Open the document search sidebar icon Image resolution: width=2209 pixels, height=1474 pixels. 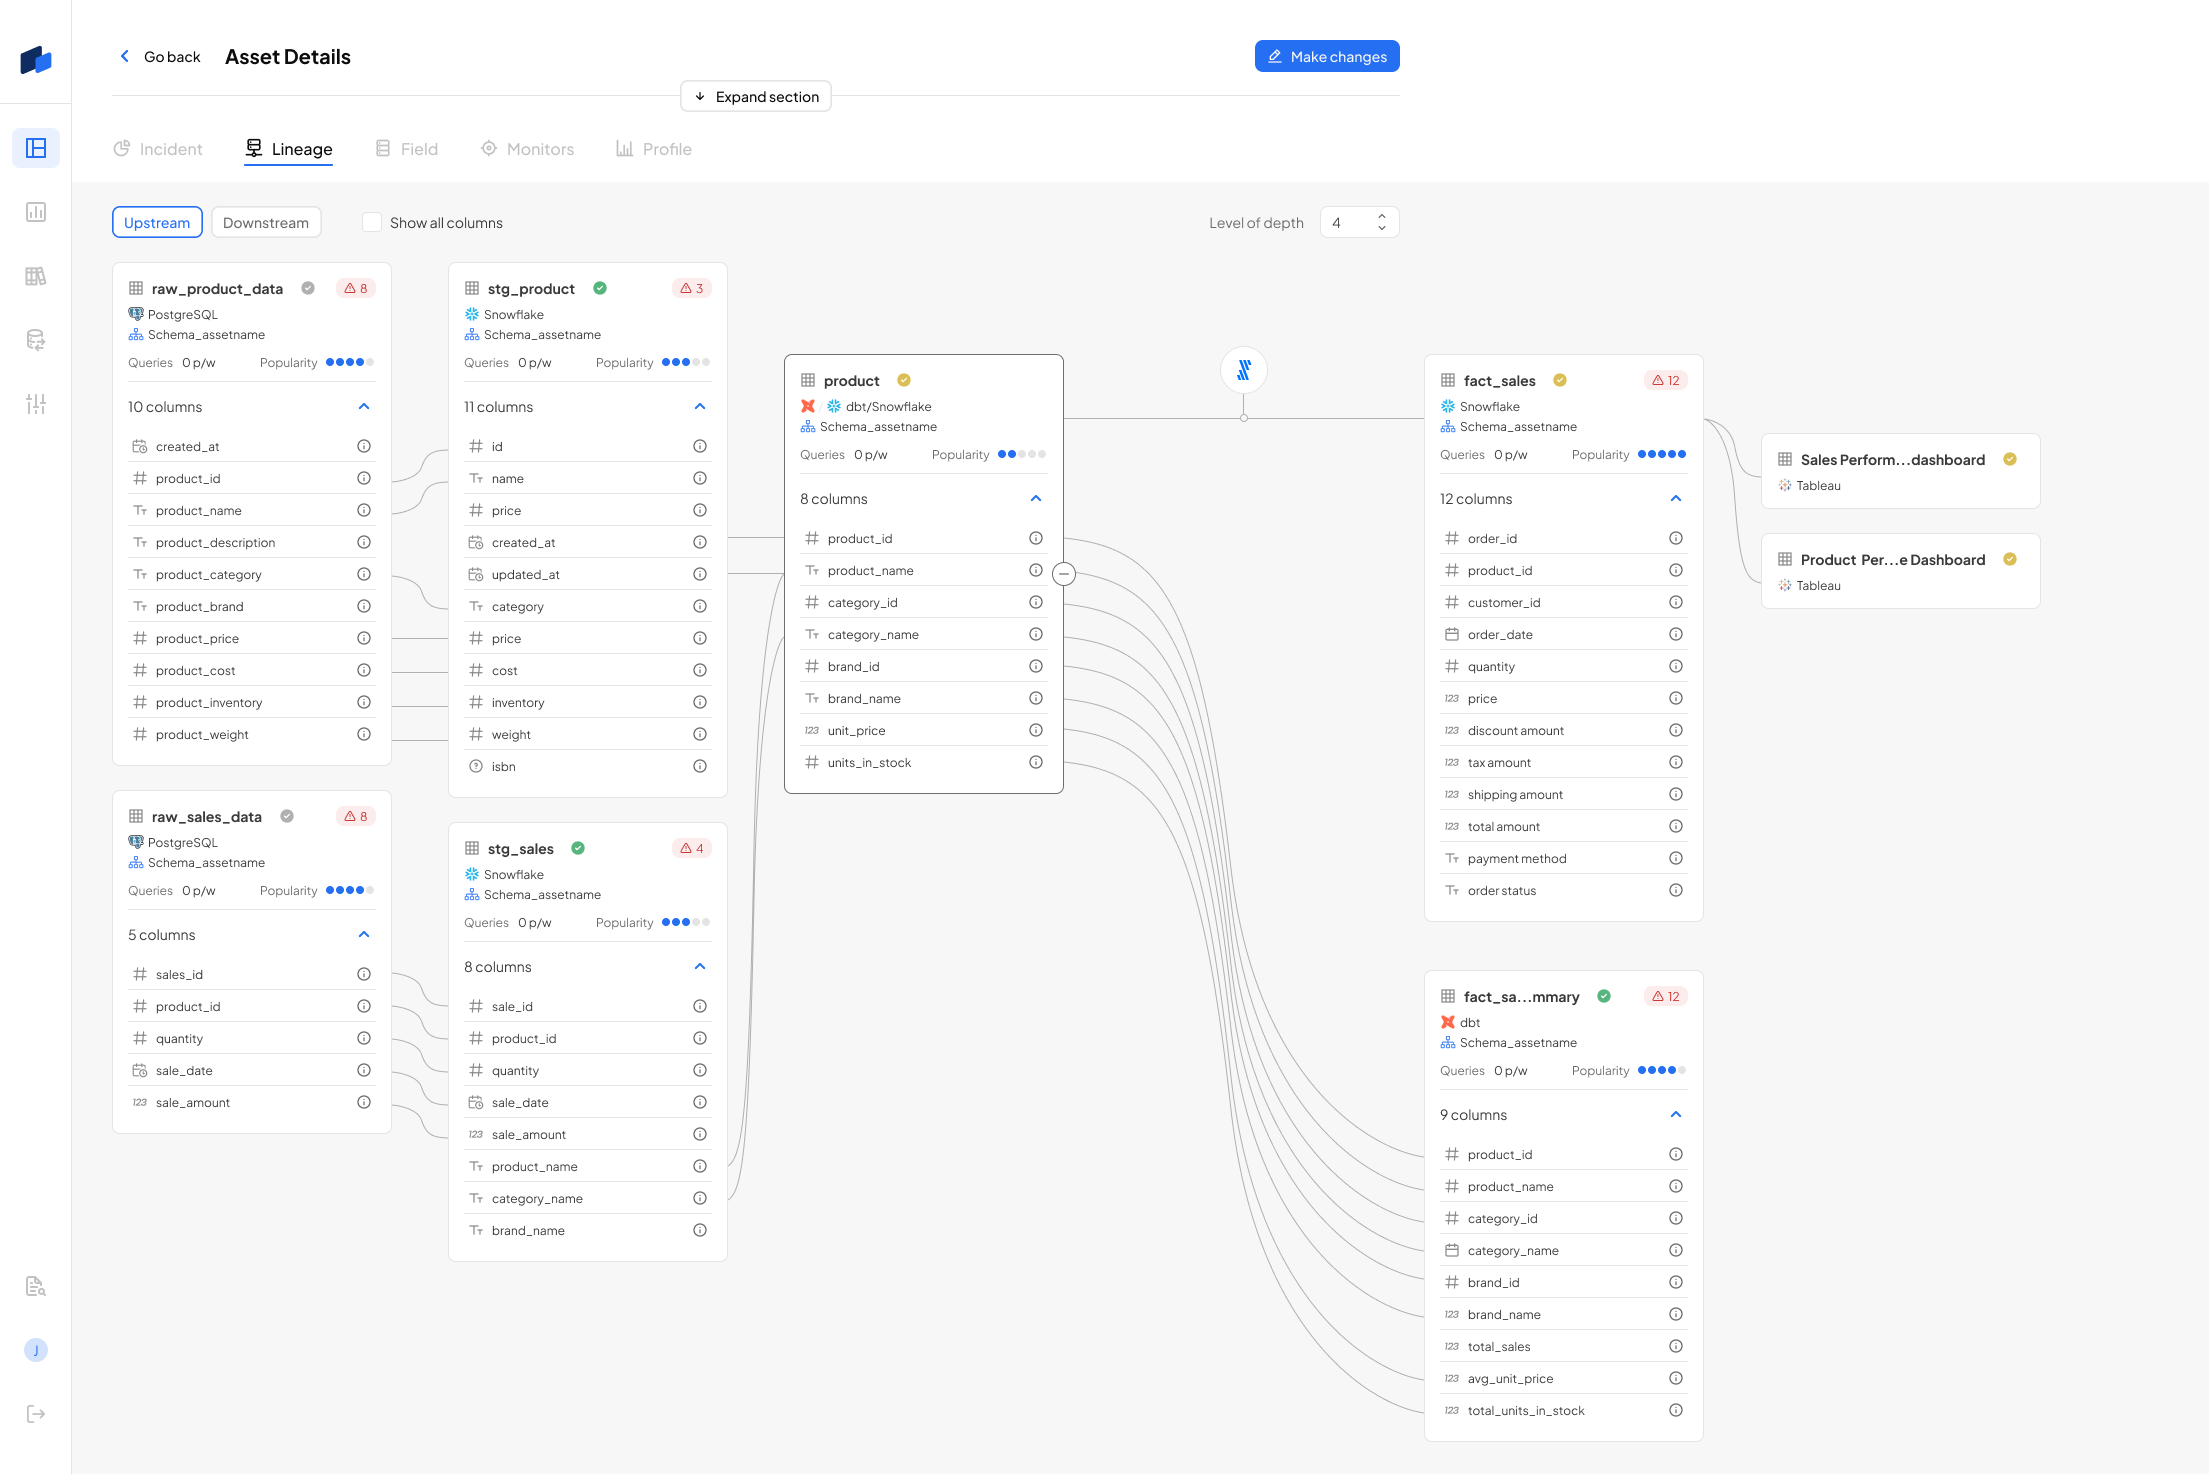pos(36,1286)
